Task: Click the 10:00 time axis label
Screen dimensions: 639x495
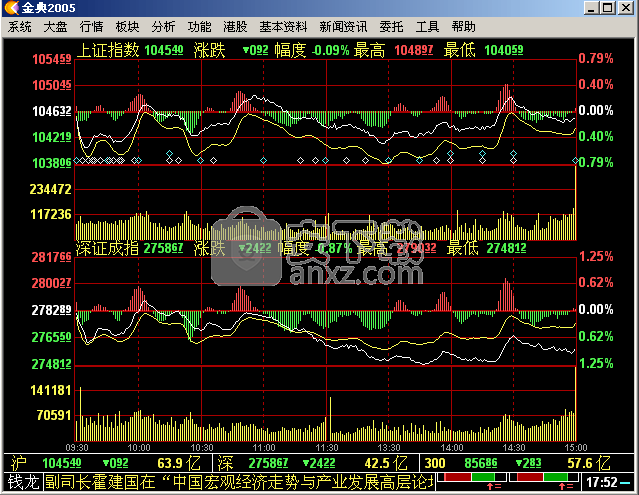Action: click(139, 448)
